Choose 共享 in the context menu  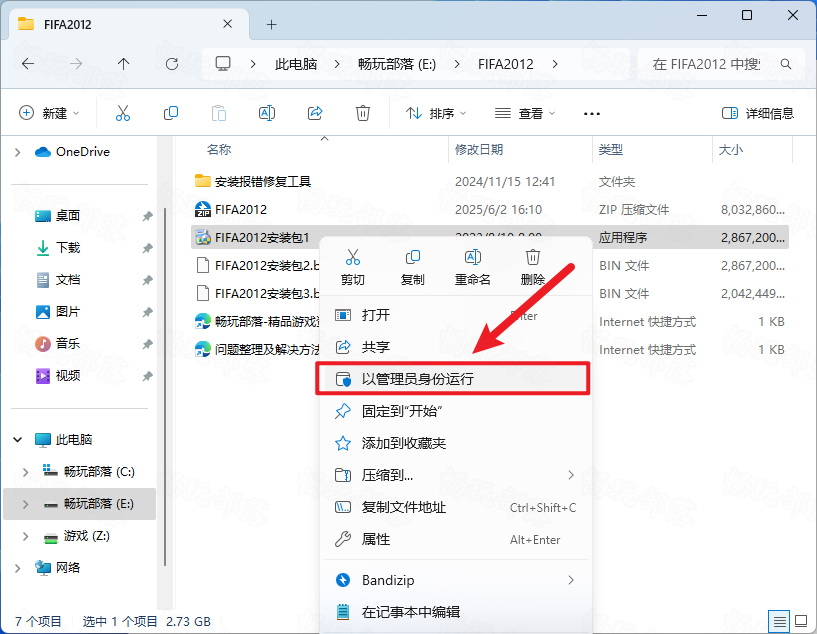456,347
